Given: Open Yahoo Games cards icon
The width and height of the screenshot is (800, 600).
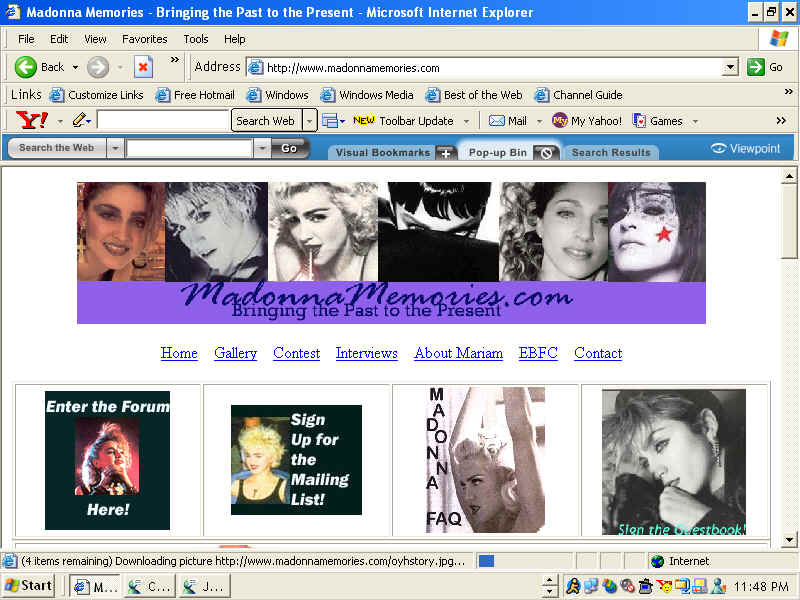Looking at the screenshot, I should point(639,121).
